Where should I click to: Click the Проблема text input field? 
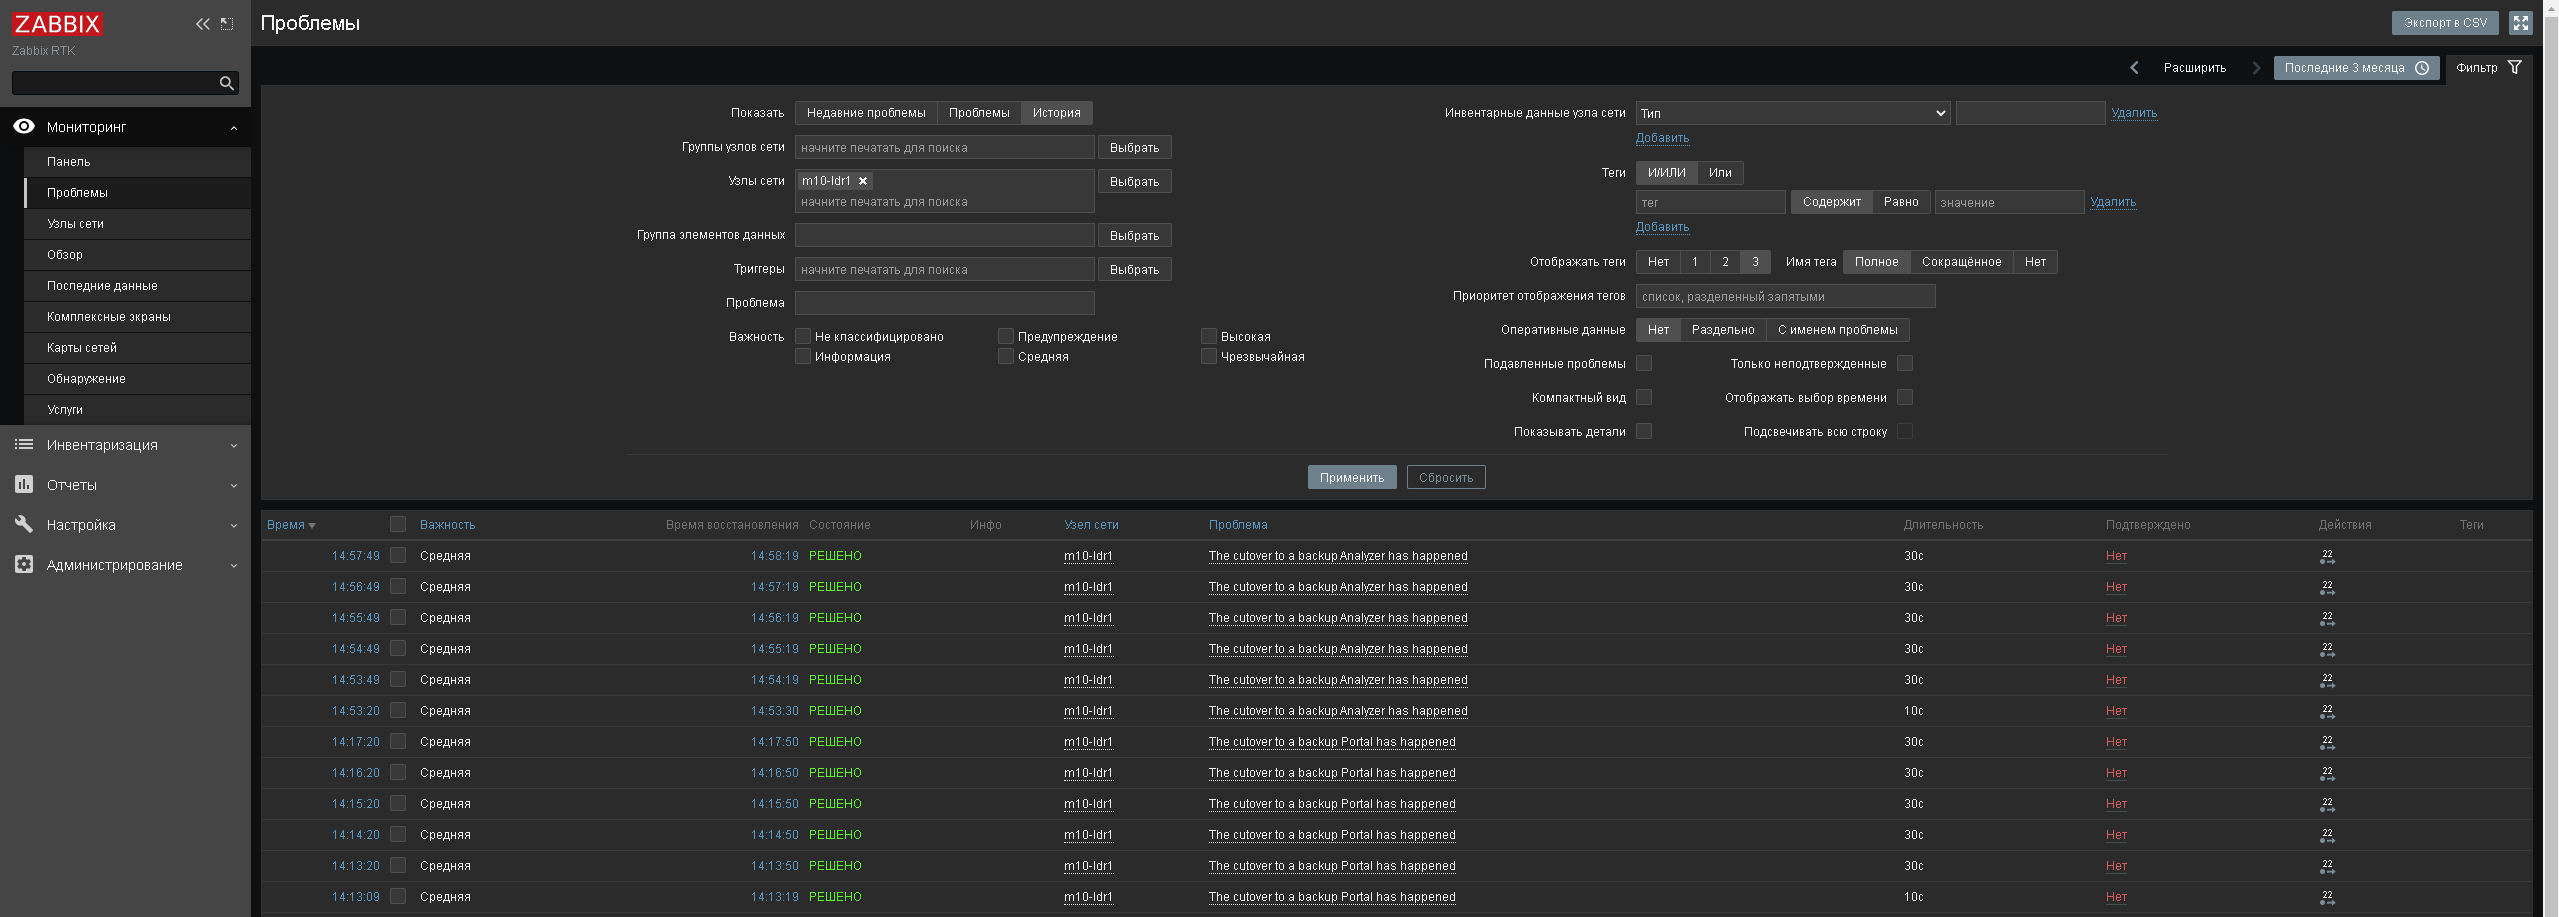[x=944, y=303]
